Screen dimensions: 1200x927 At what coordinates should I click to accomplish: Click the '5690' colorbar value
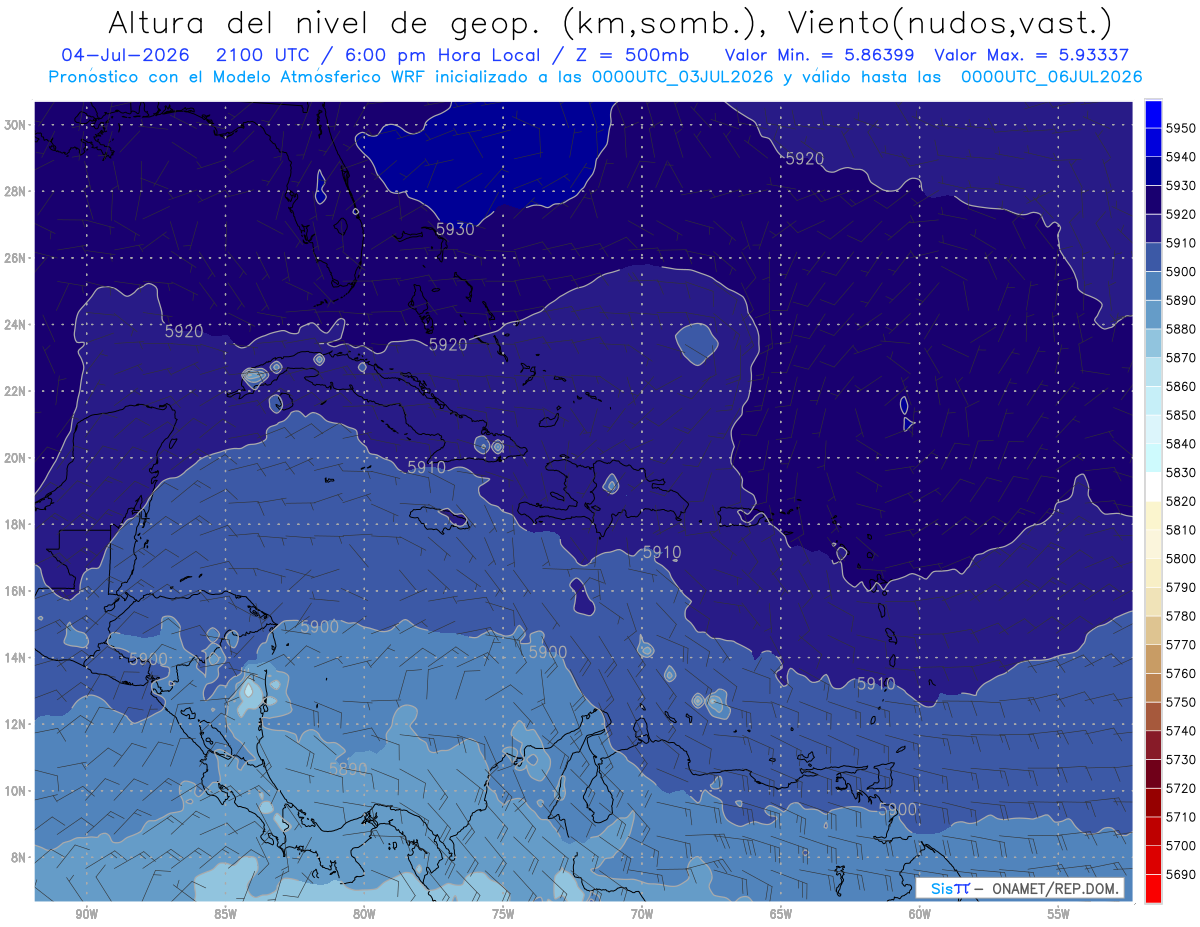[x=1181, y=874]
